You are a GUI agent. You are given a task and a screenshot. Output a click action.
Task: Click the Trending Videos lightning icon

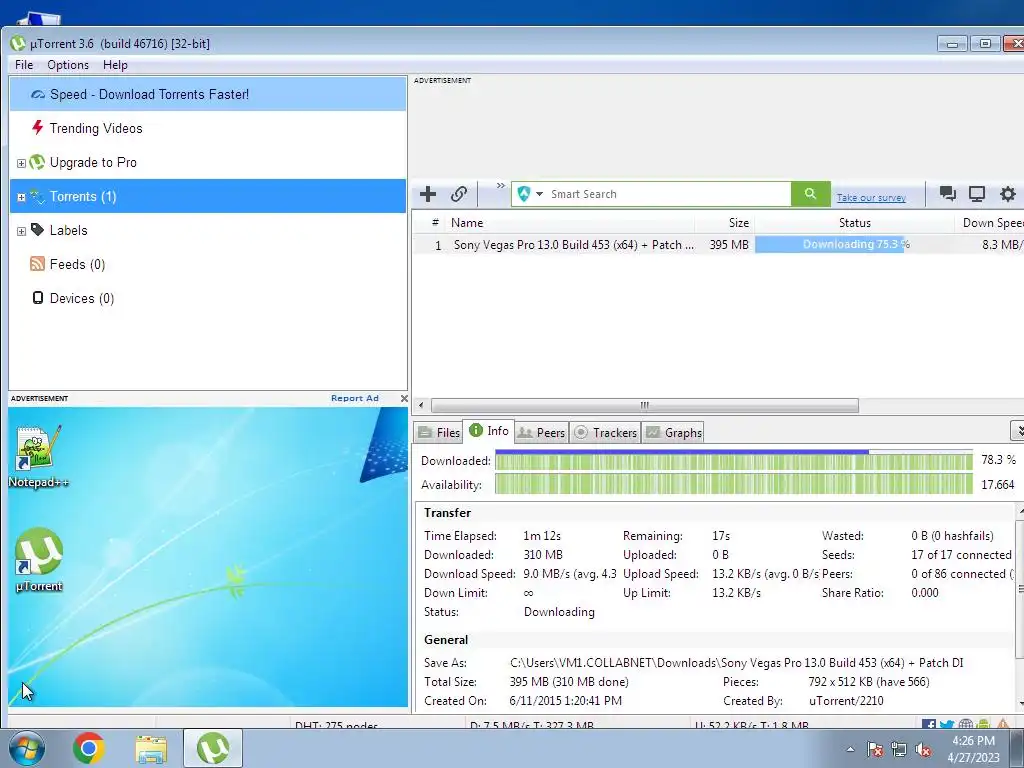tap(38, 128)
